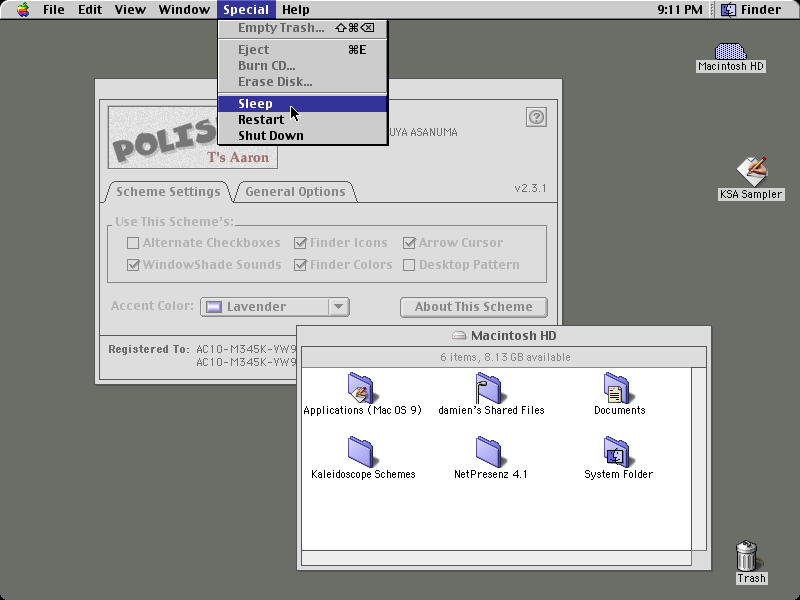This screenshot has width=800, height=600.
Task: Select the NetPresenz 4.1 folder icon
Action: coord(489,452)
